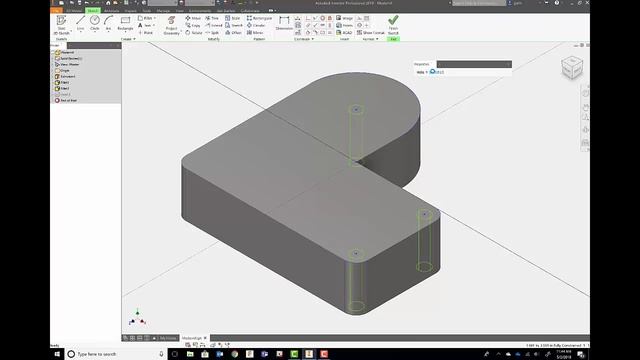The height and width of the screenshot is (360, 640).
Task: Open the View ribbon tab
Action: (x=180, y=11)
